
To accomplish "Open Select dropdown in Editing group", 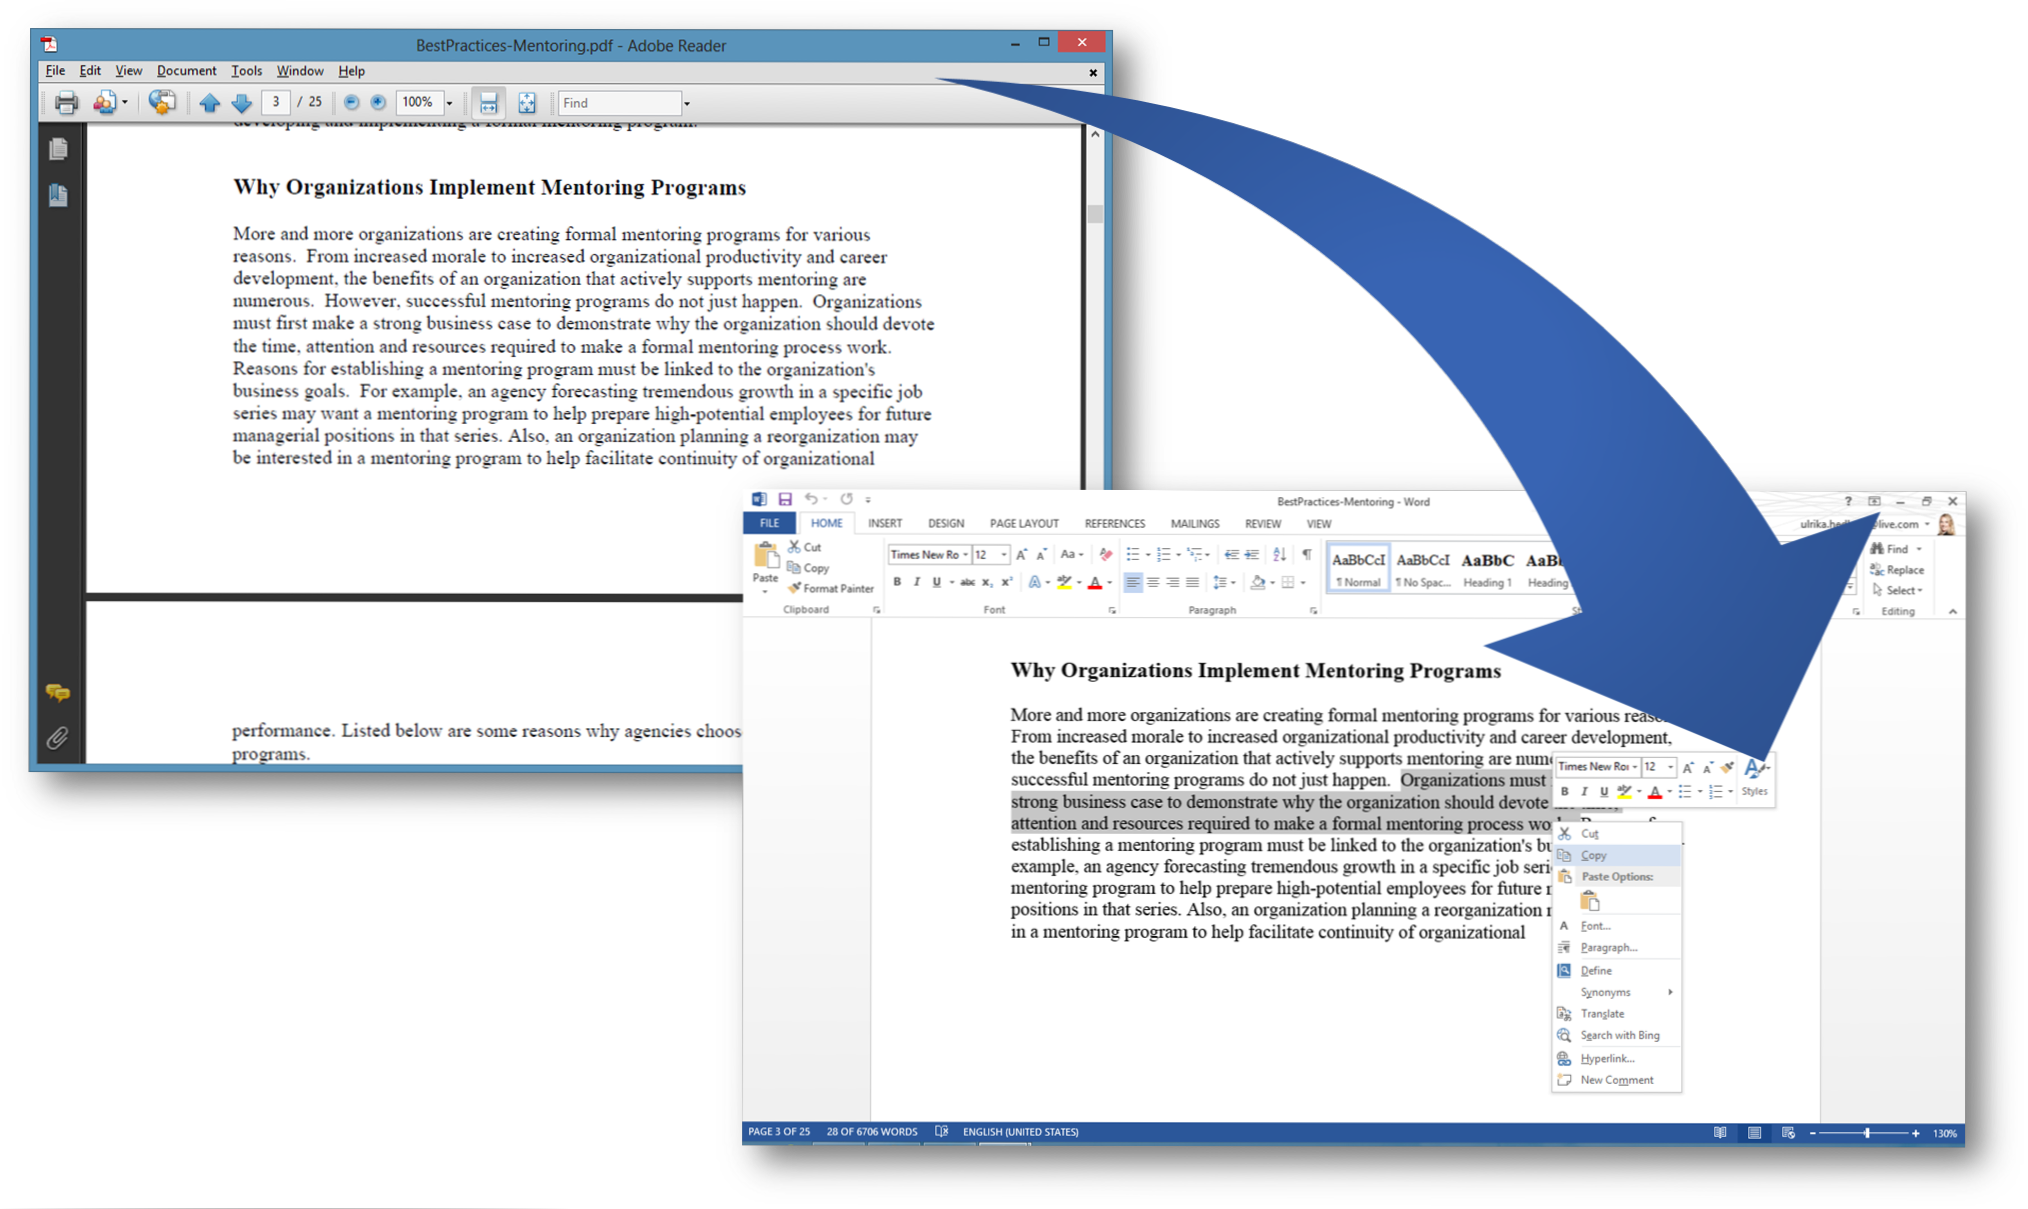I will [x=1898, y=590].
